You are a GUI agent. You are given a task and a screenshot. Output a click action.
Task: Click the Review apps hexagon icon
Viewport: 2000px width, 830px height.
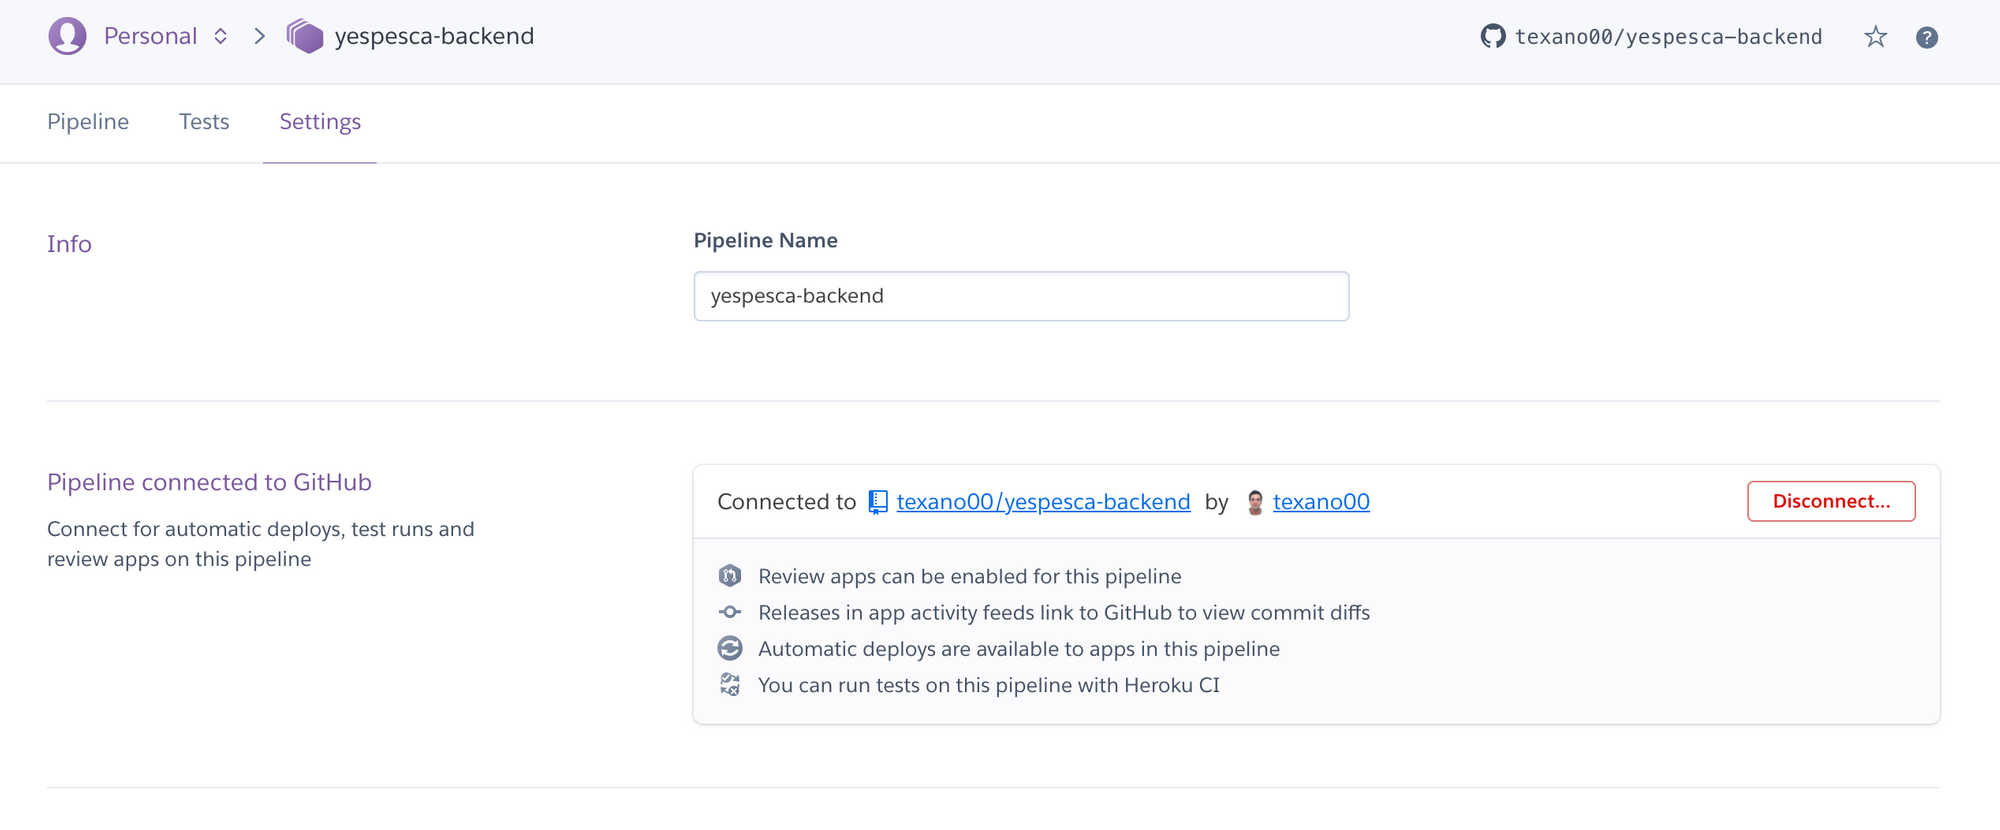pyautogui.click(x=730, y=576)
